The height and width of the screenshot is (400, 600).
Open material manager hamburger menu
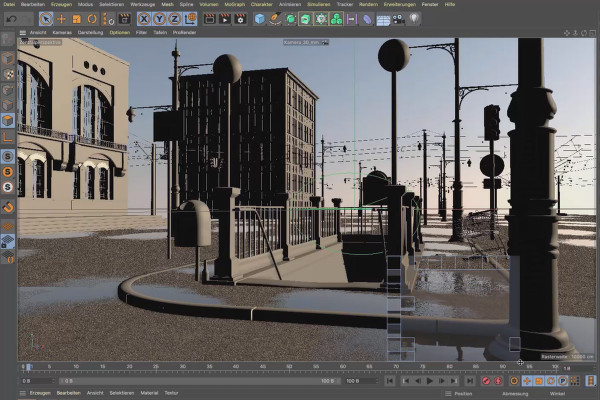point(23,393)
